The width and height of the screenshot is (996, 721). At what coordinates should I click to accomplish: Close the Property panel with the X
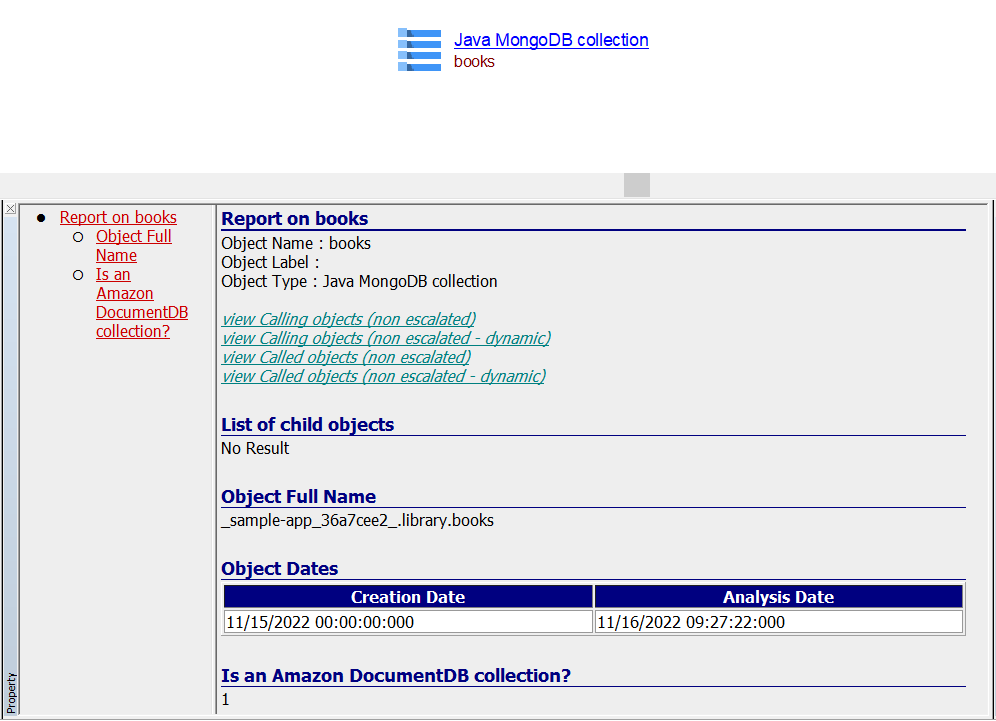10,209
